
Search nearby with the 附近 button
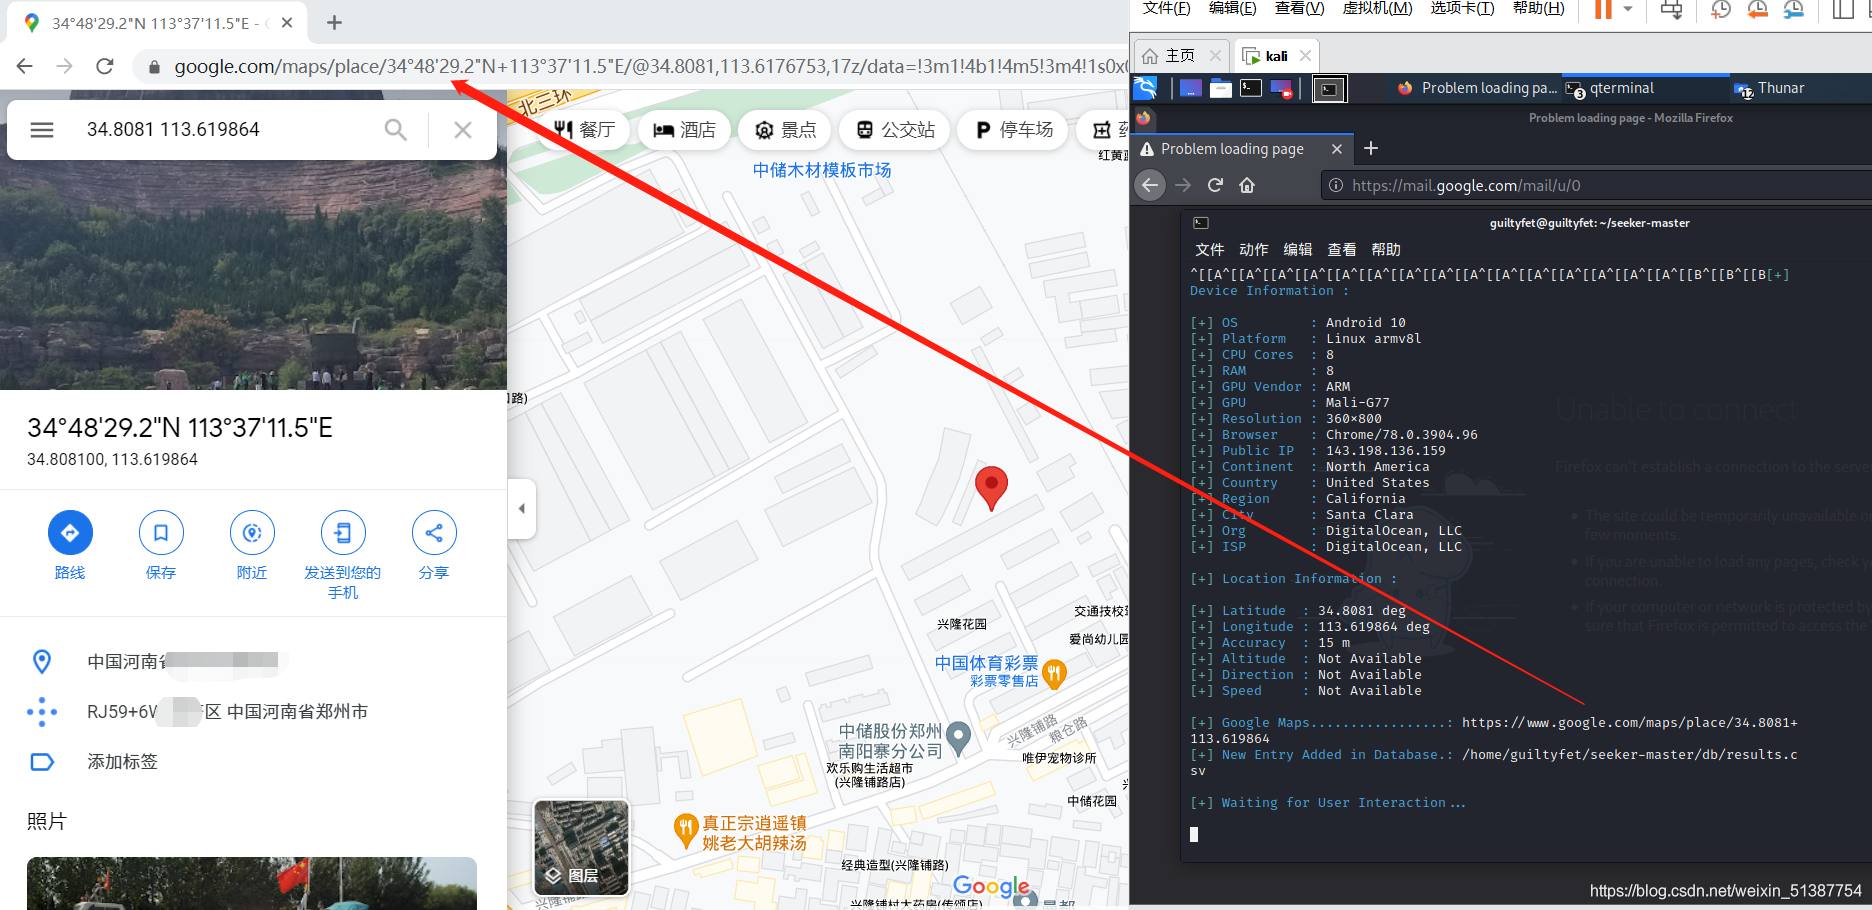pyautogui.click(x=252, y=545)
